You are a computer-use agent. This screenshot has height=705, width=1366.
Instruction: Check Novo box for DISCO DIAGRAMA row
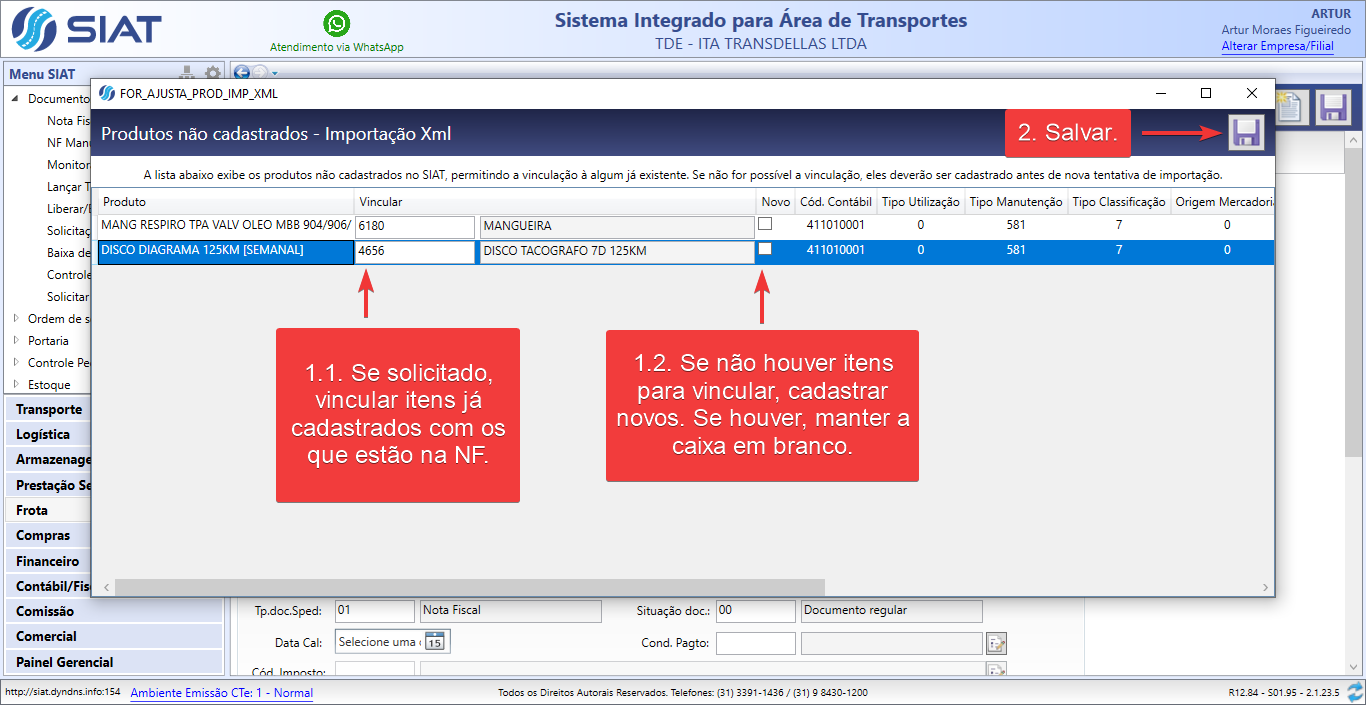pos(765,249)
